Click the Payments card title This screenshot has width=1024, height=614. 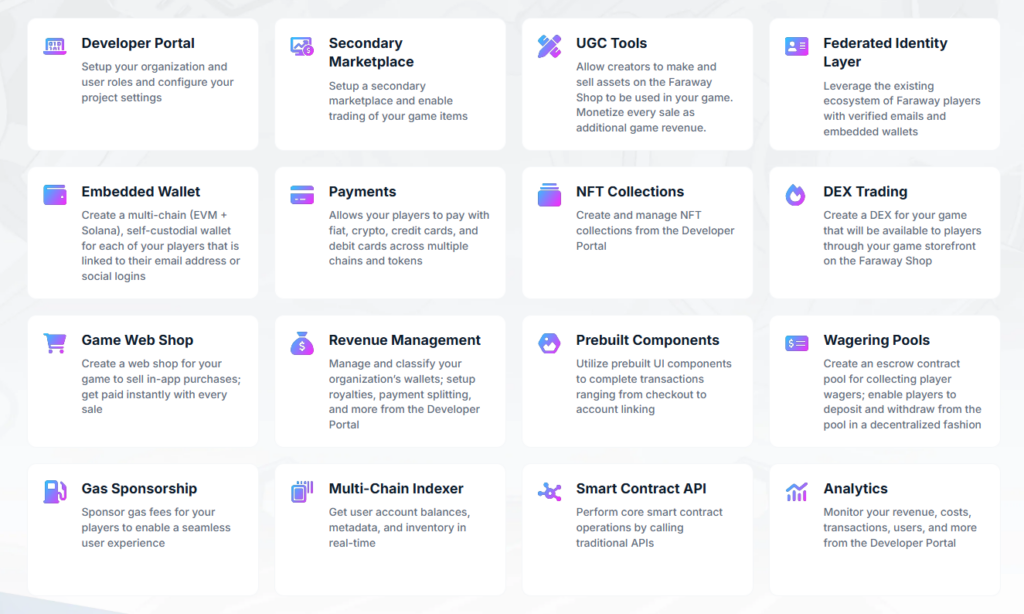click(362, 192)
